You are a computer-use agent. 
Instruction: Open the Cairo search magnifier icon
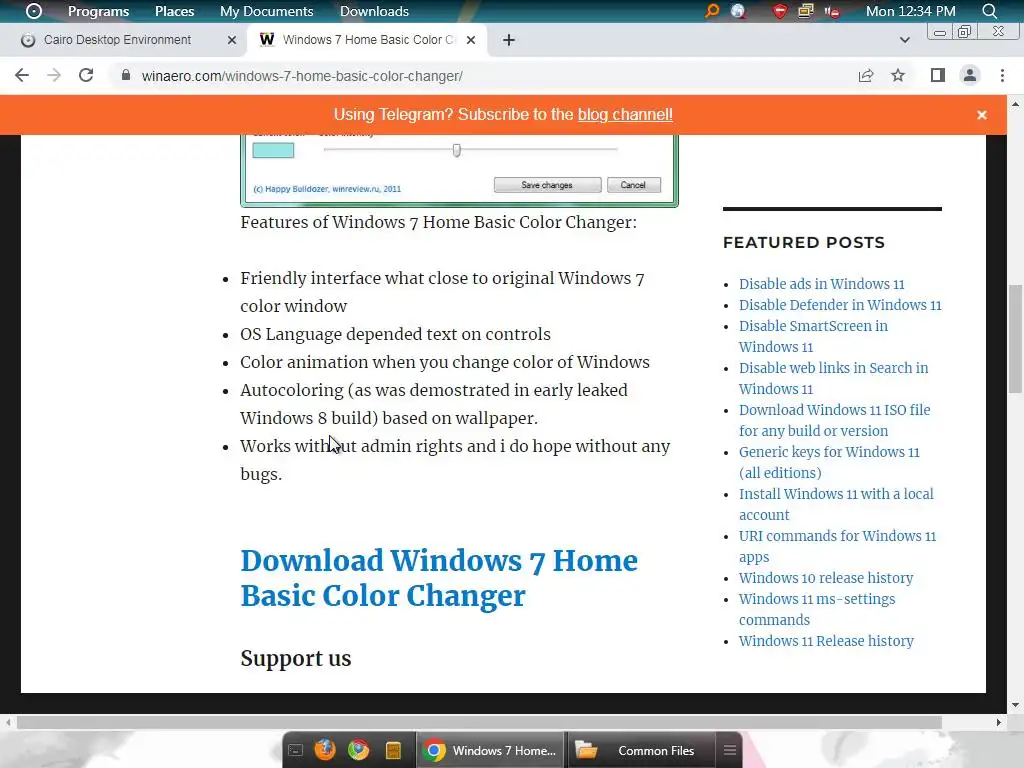click(x=989, y=11)
